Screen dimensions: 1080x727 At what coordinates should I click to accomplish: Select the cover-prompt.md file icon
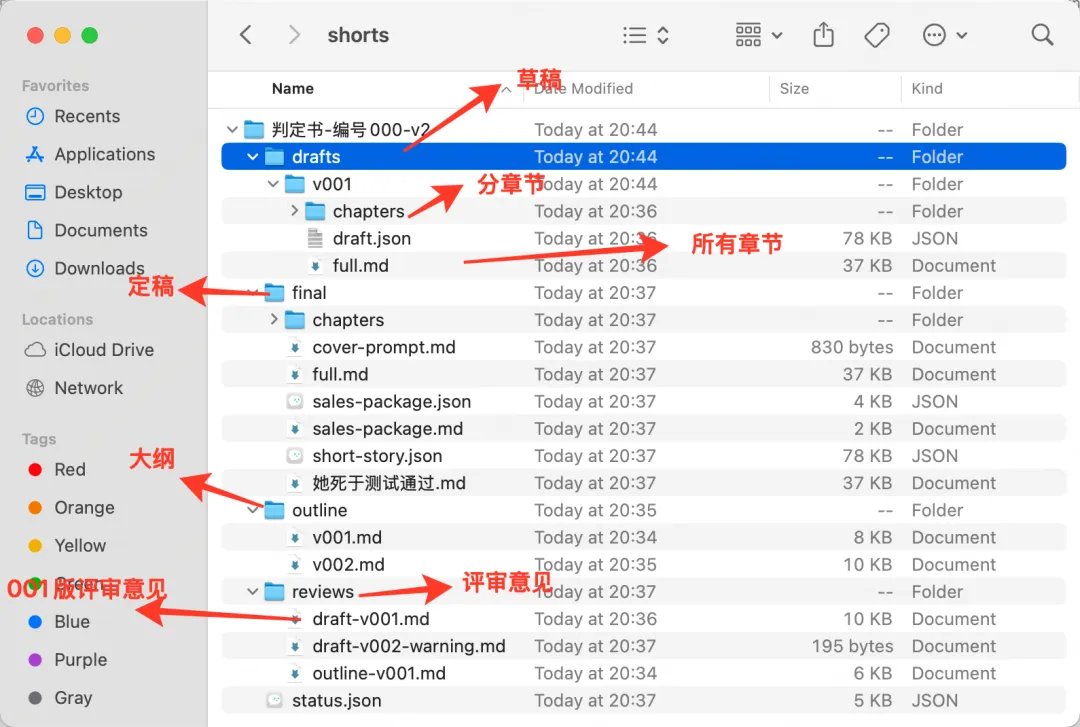295,347
